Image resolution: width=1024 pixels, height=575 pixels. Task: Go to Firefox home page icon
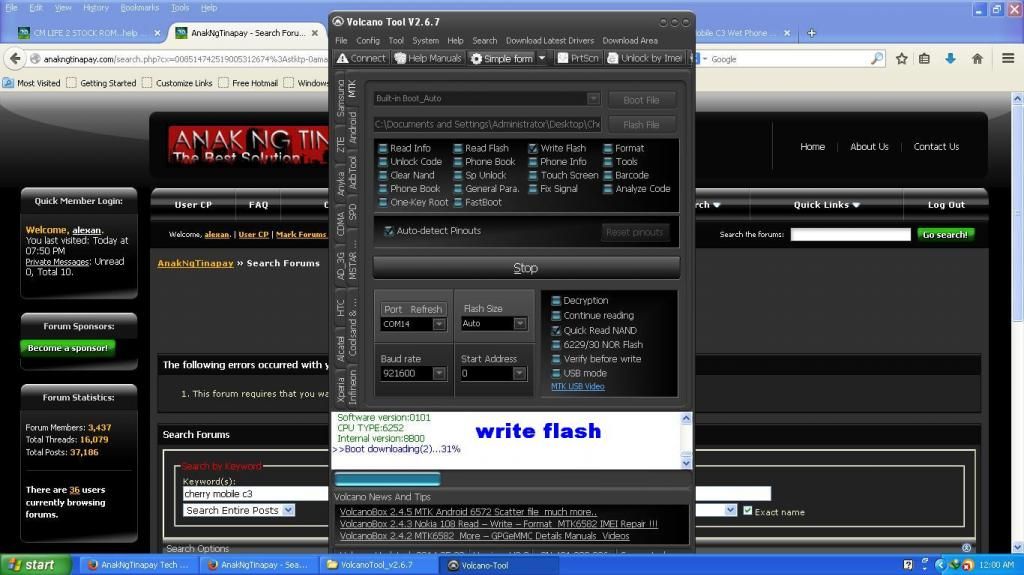977,59
